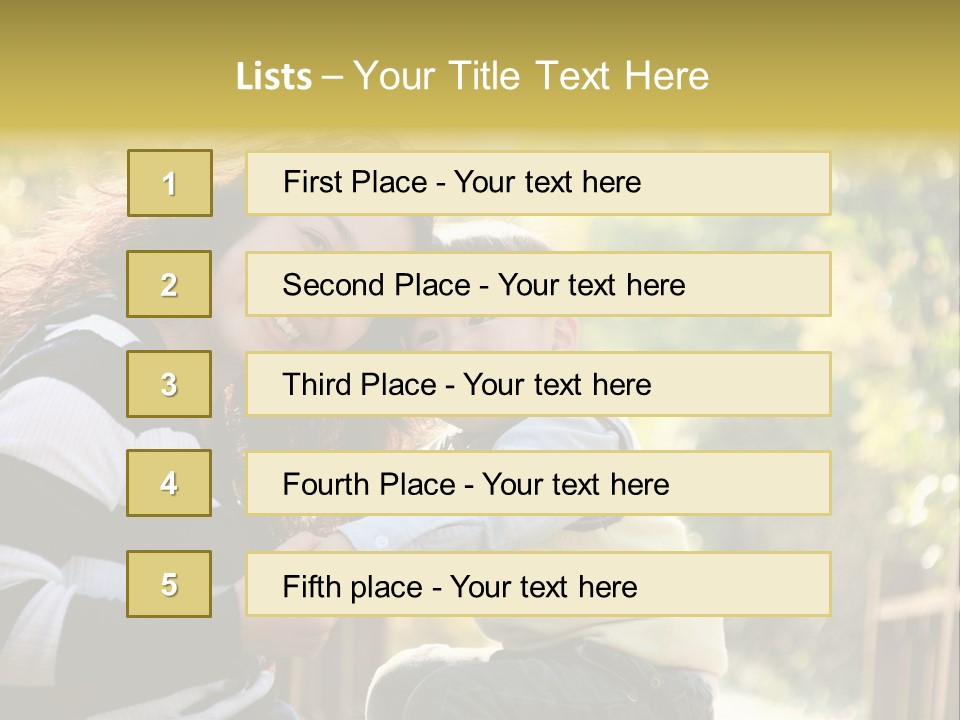Click the number 1 box

click(170, 183)
